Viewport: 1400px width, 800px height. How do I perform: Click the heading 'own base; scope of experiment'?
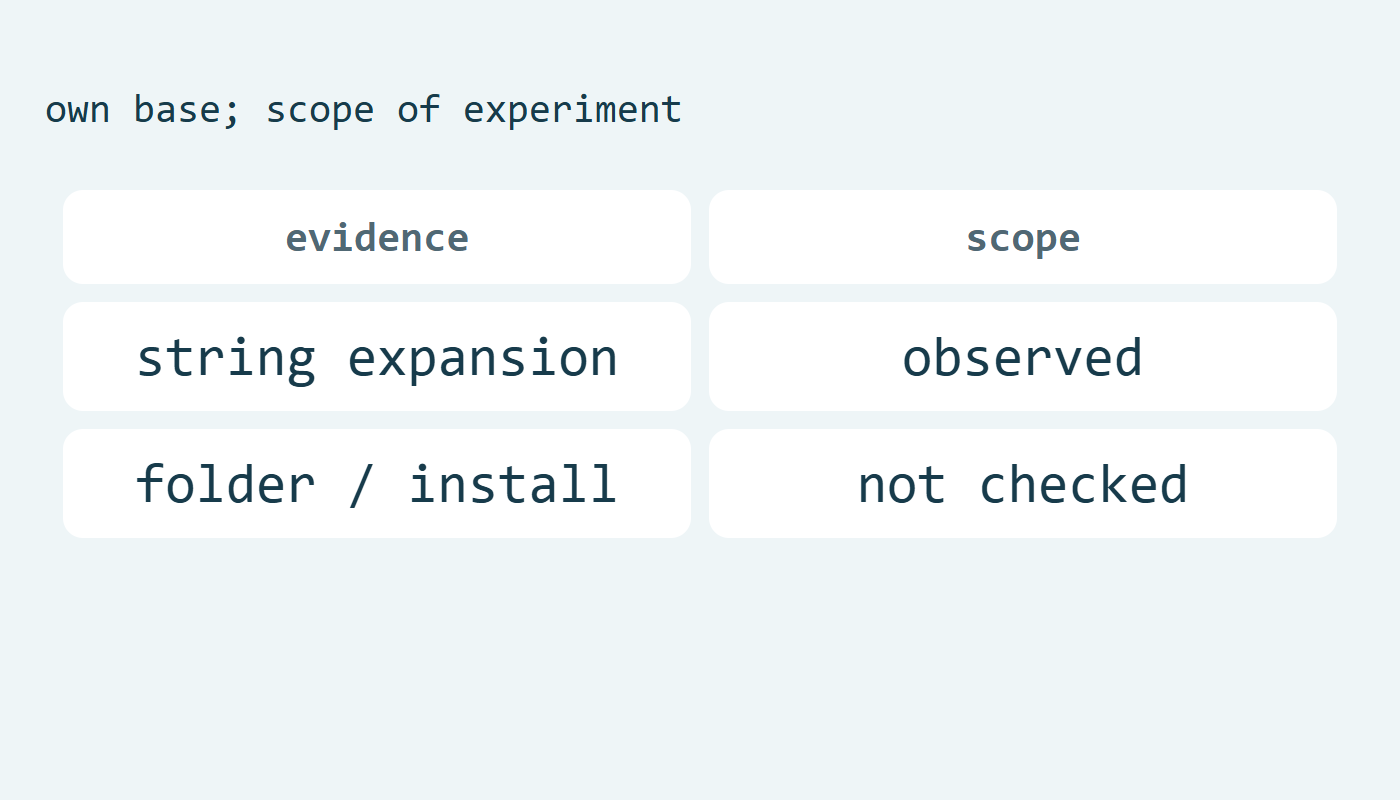pos(364,109)
